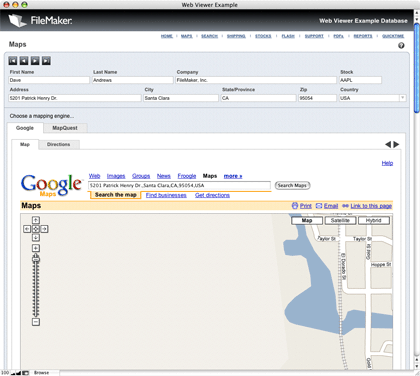Go to the last record

[x=46, y=61]
